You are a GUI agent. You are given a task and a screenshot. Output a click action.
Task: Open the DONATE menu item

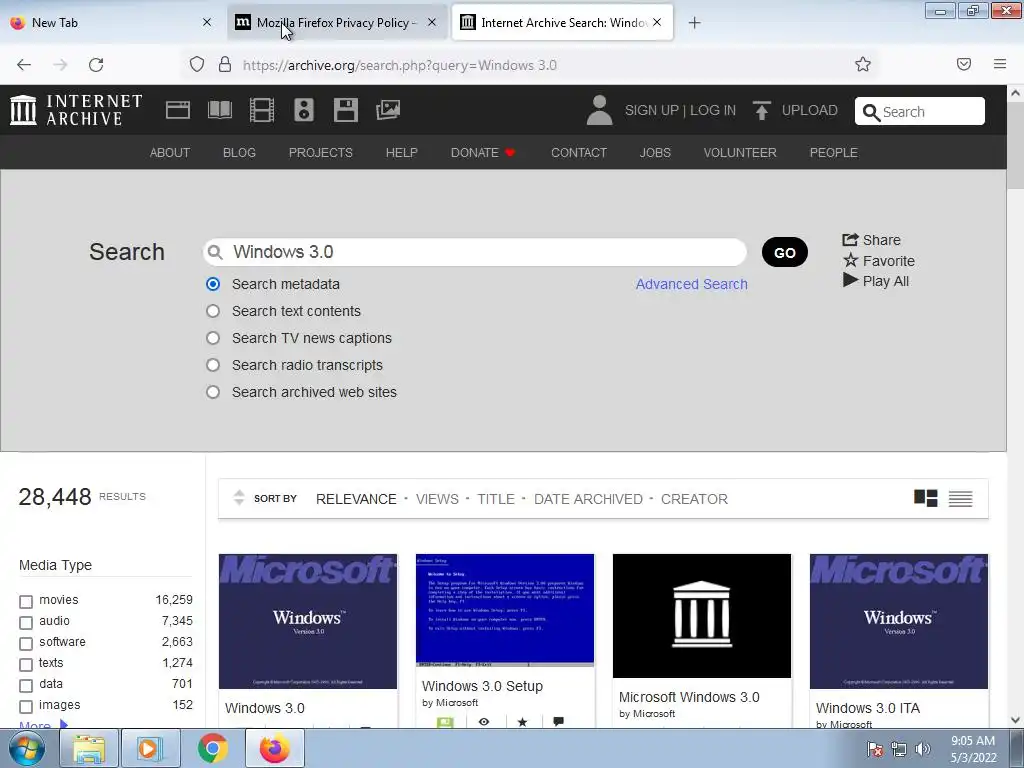coord(483,152)
